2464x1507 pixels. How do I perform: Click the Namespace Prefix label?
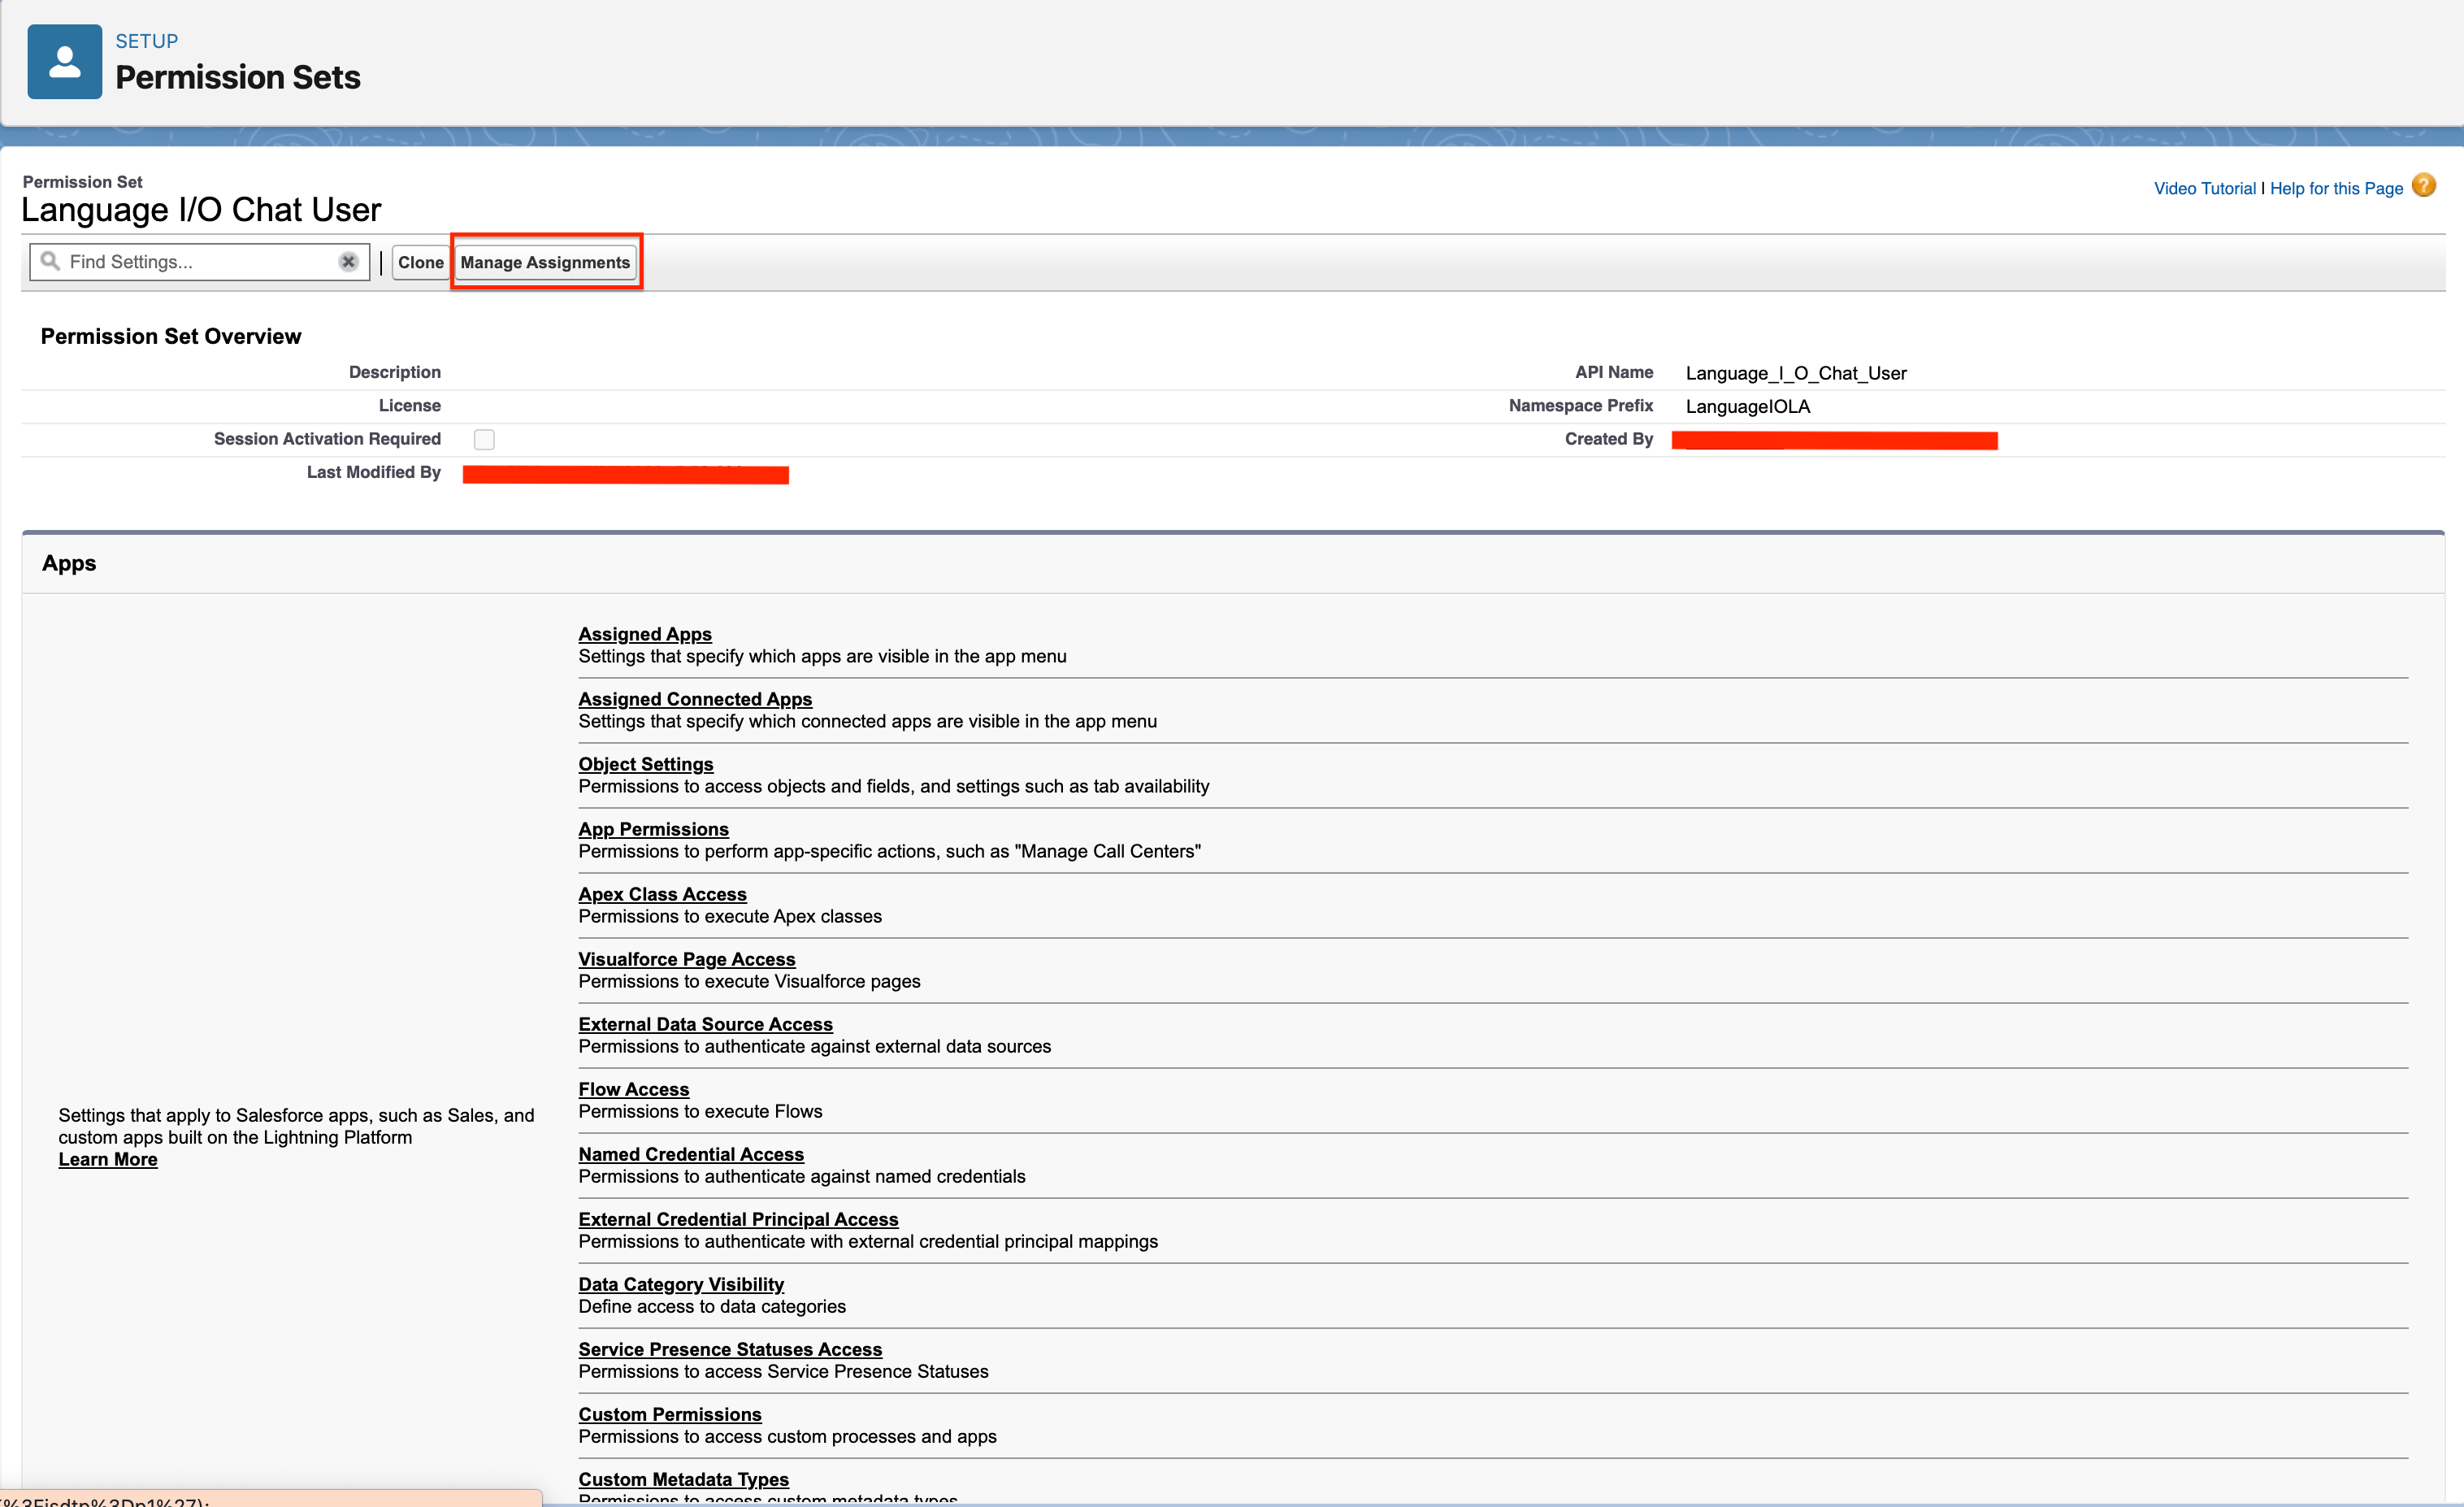[1581, 405]
